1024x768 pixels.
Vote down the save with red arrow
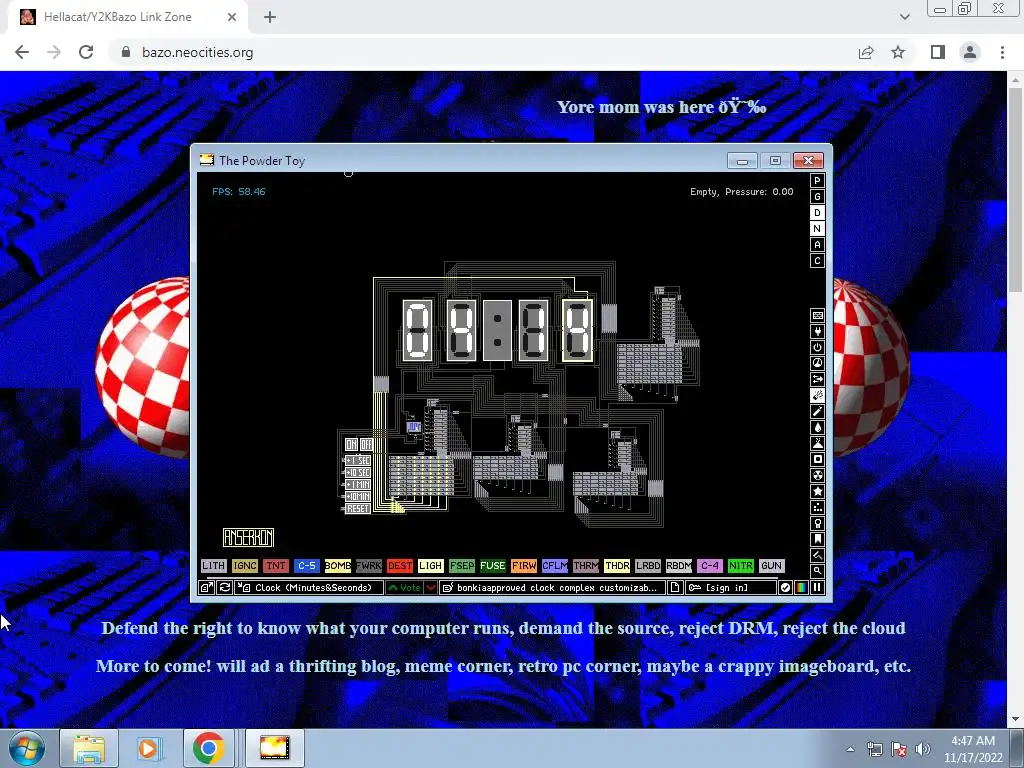point(430,587)
